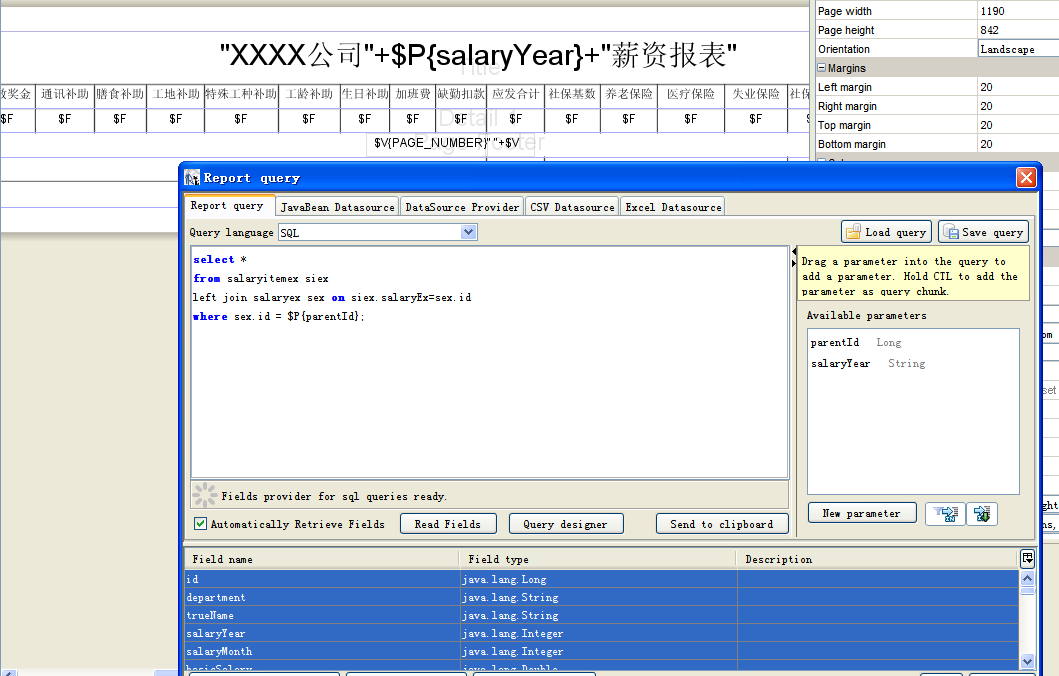The width and height of the screenshot is (1059, 676).
Task: Select the Excel Datasource tab
Action: tap(672, 207)
